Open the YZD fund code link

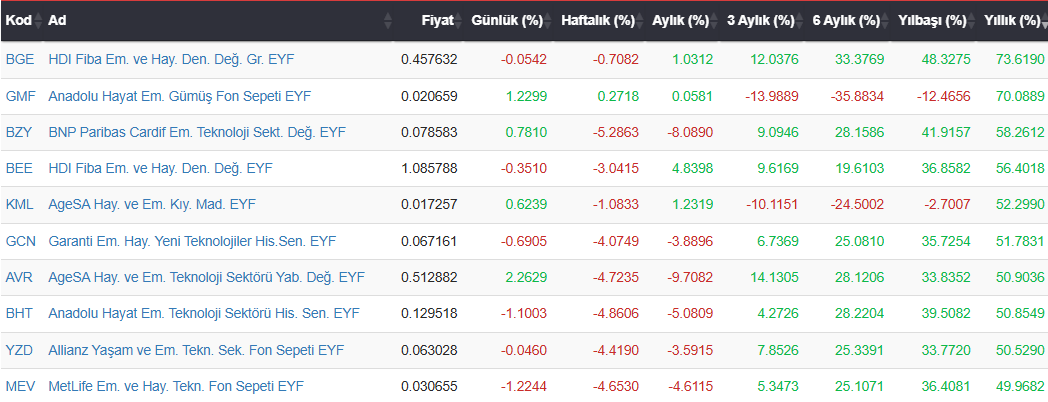(x=18, y=350)
